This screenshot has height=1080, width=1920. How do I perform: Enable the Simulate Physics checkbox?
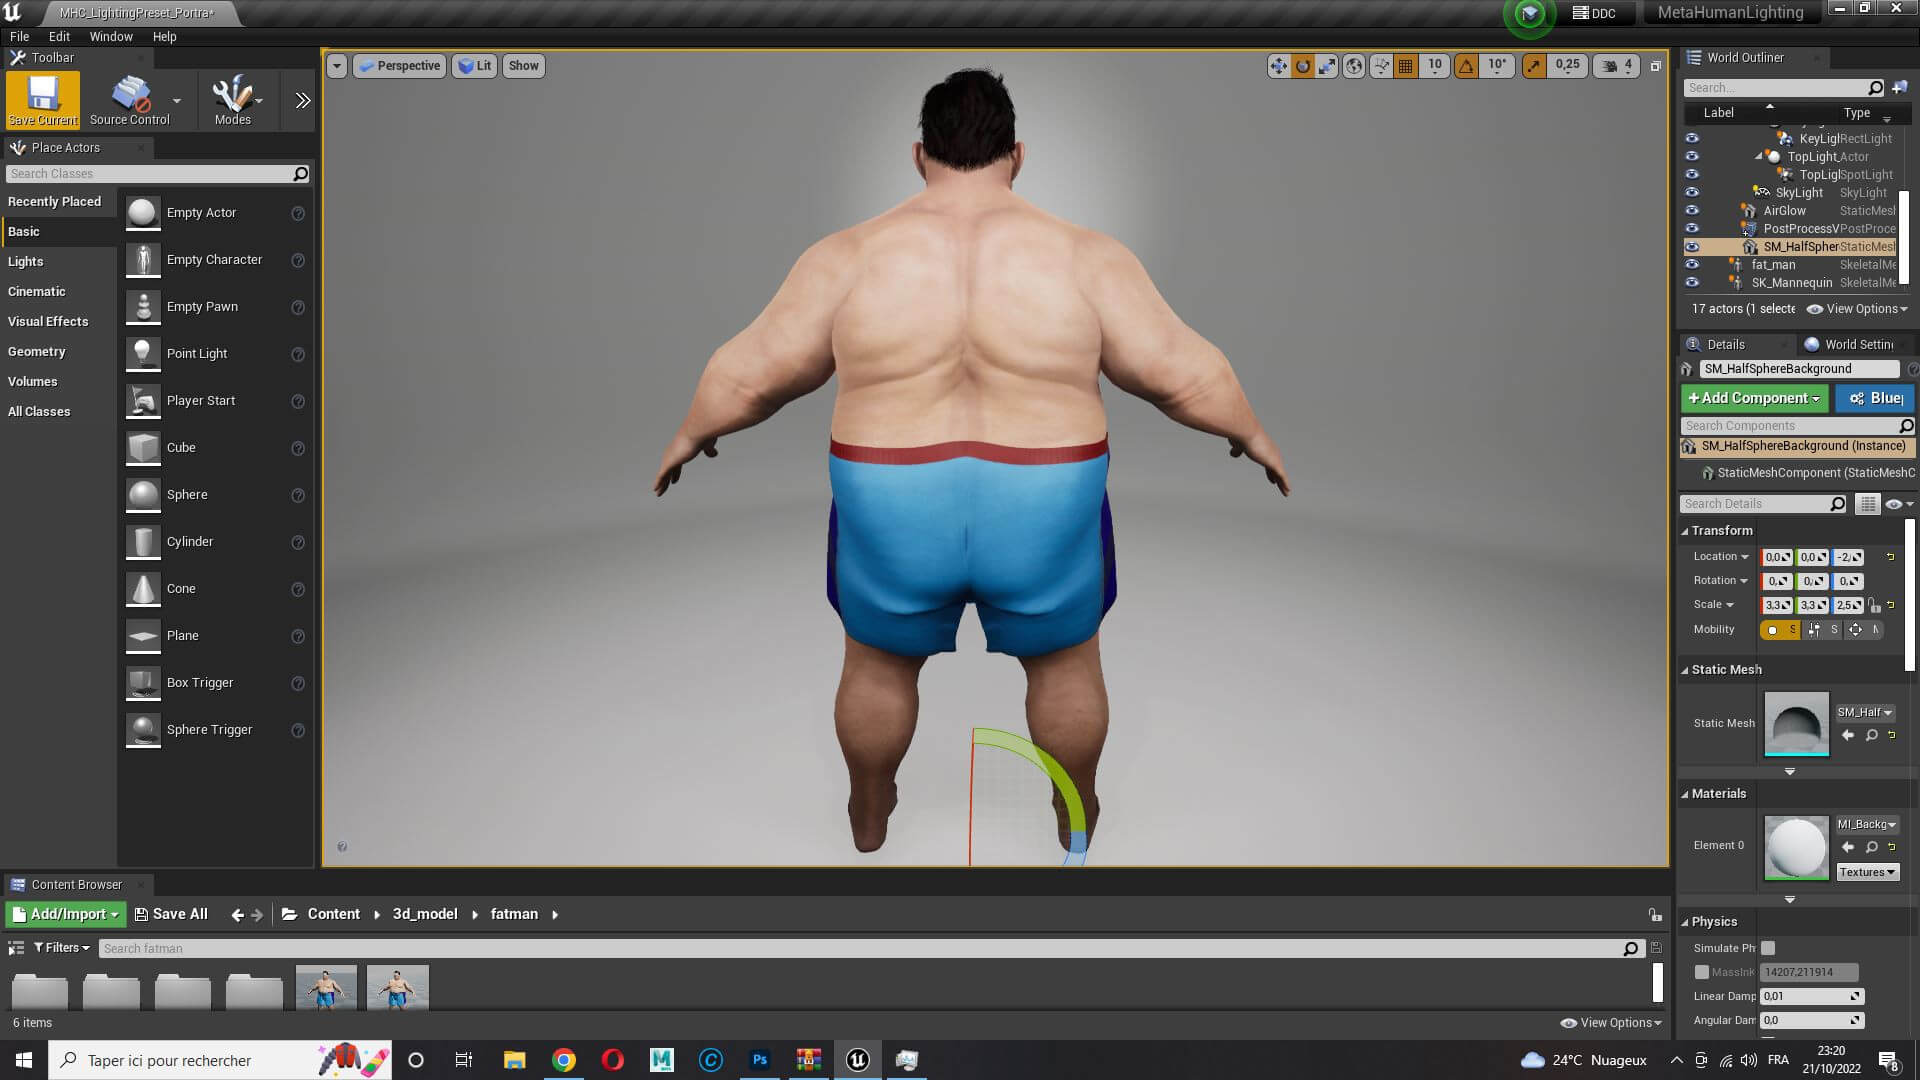tap(1768, 948)
